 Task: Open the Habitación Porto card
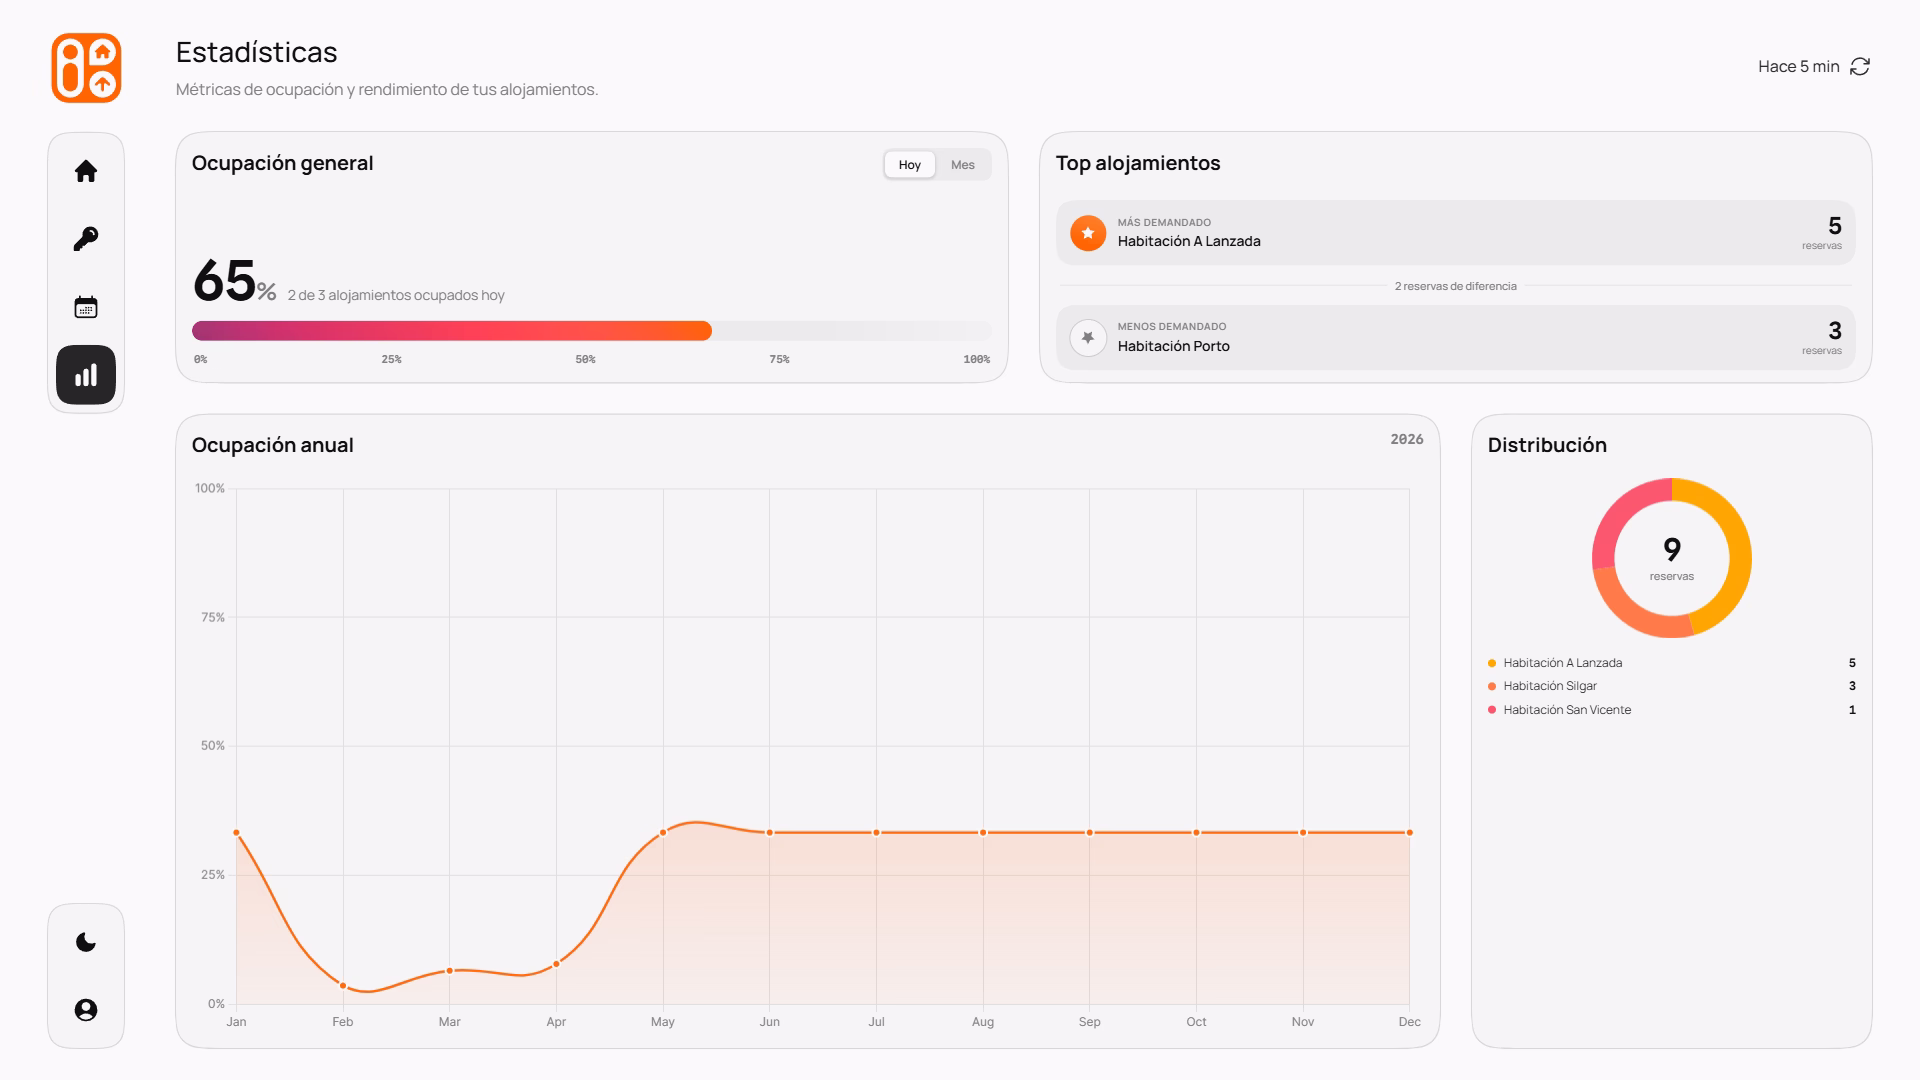[x=1456, y=338]
